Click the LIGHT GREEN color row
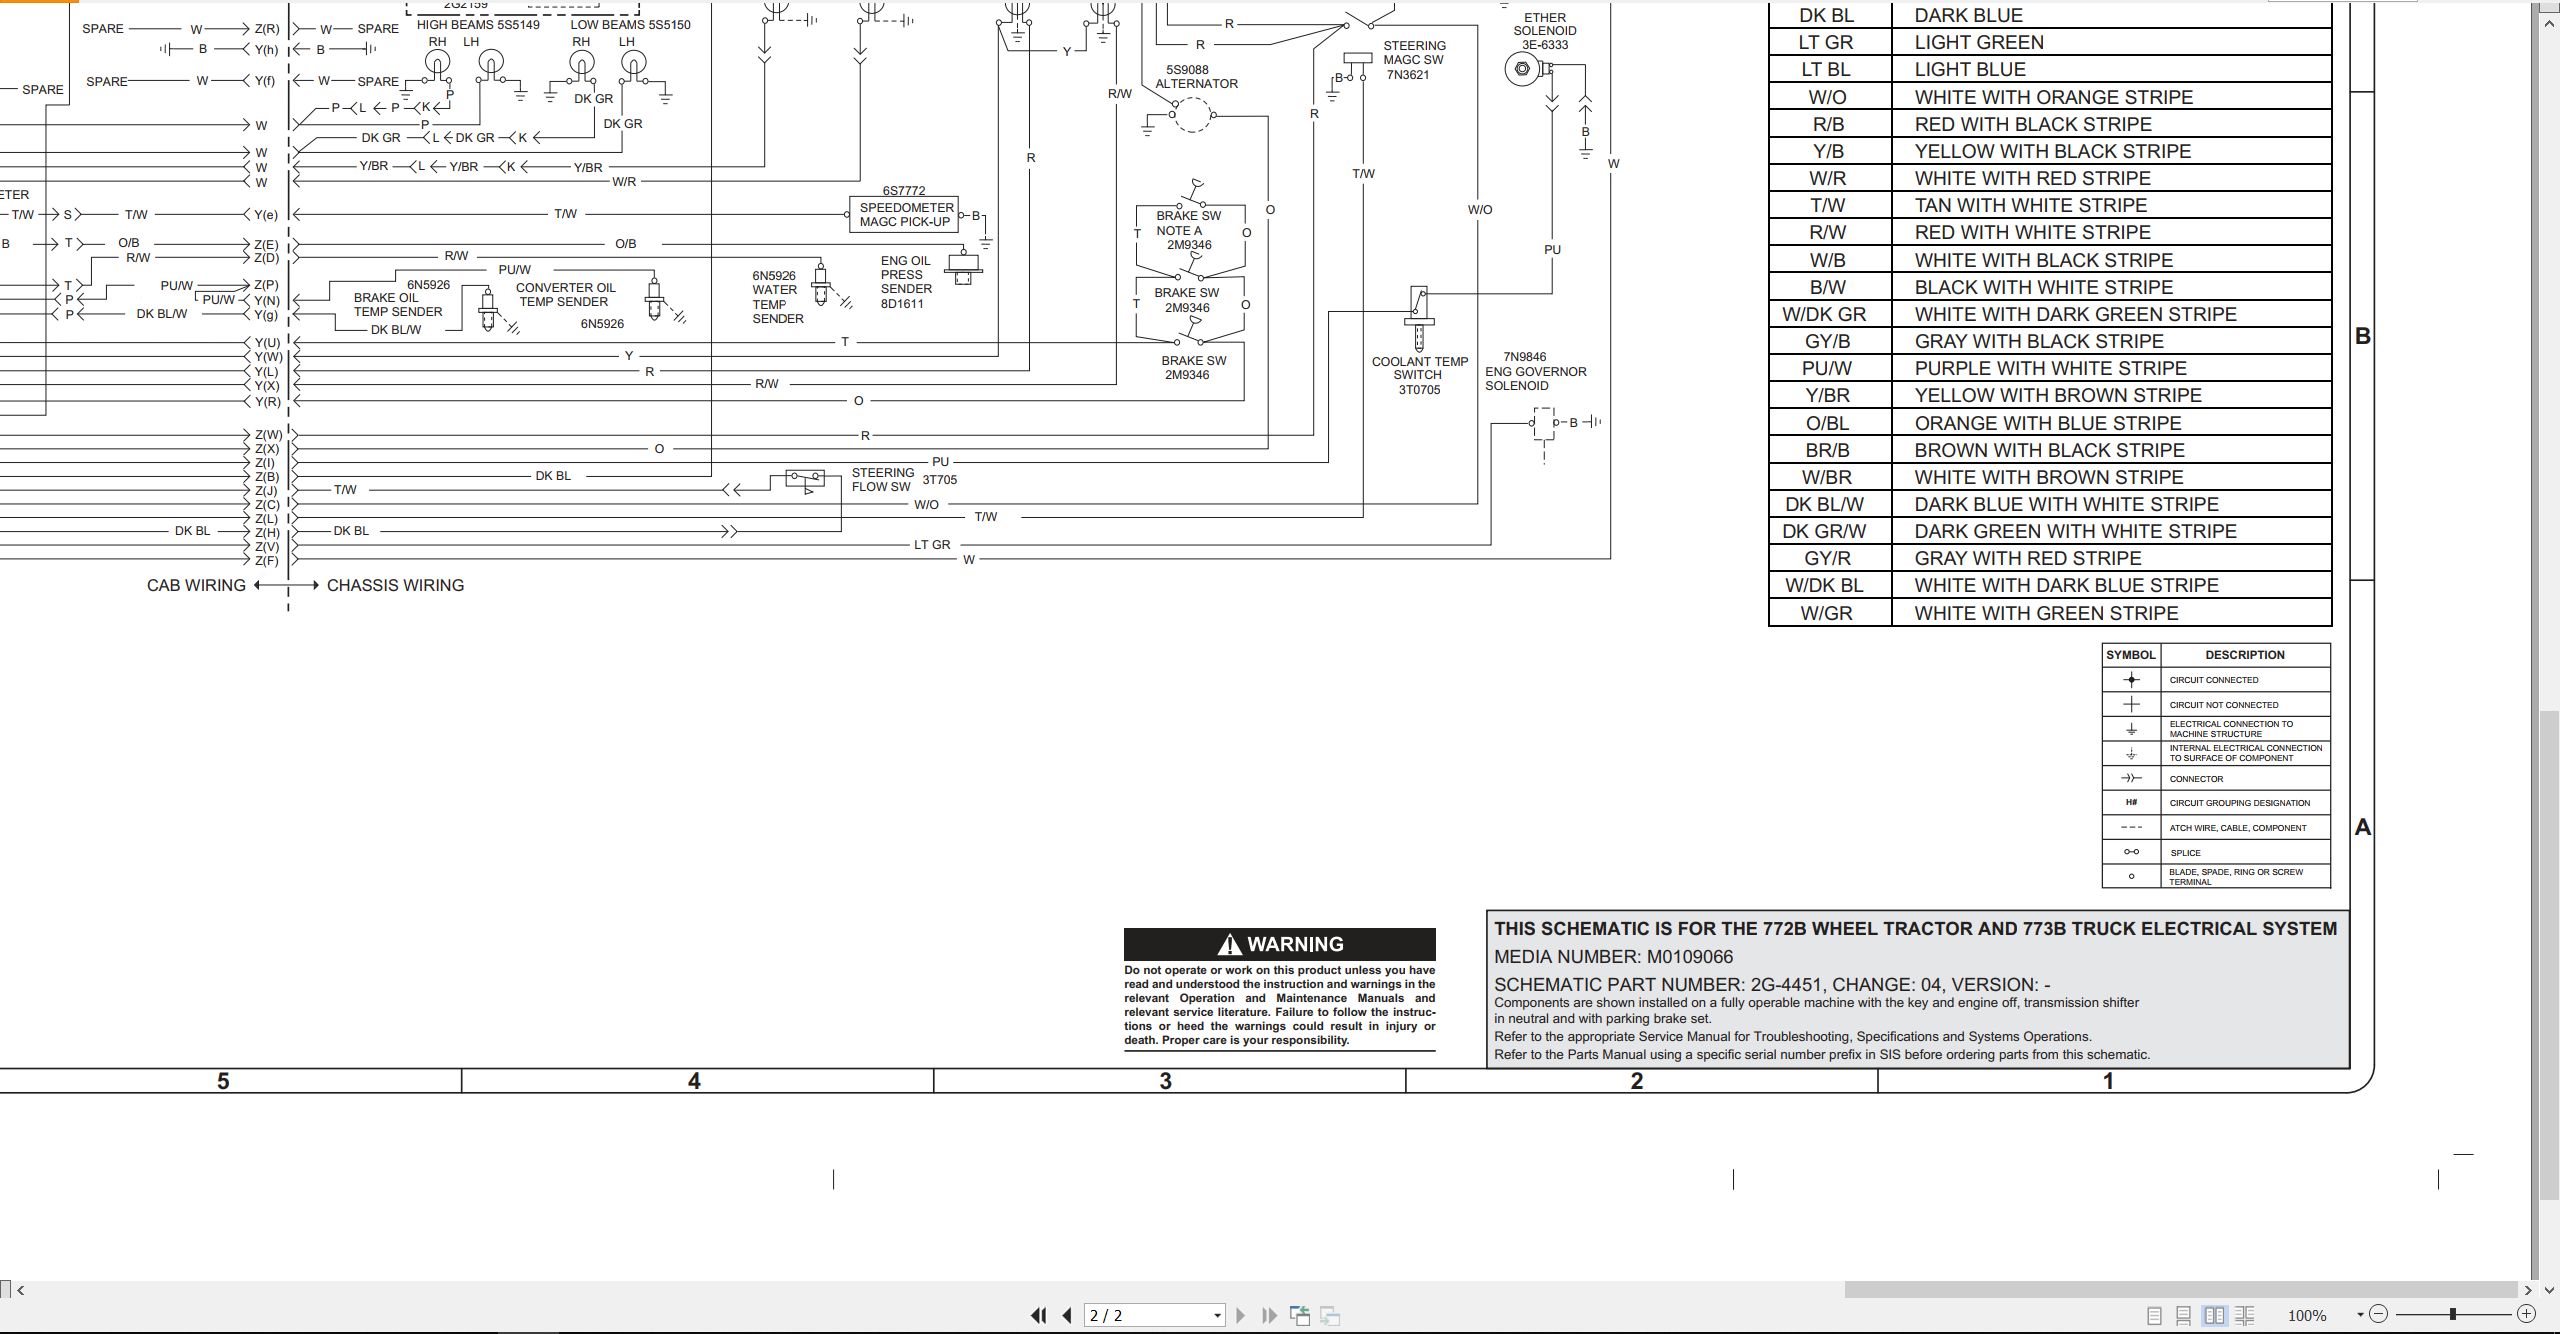Viewport: 2560px width, 1334px height. (x=2050, y=42)
